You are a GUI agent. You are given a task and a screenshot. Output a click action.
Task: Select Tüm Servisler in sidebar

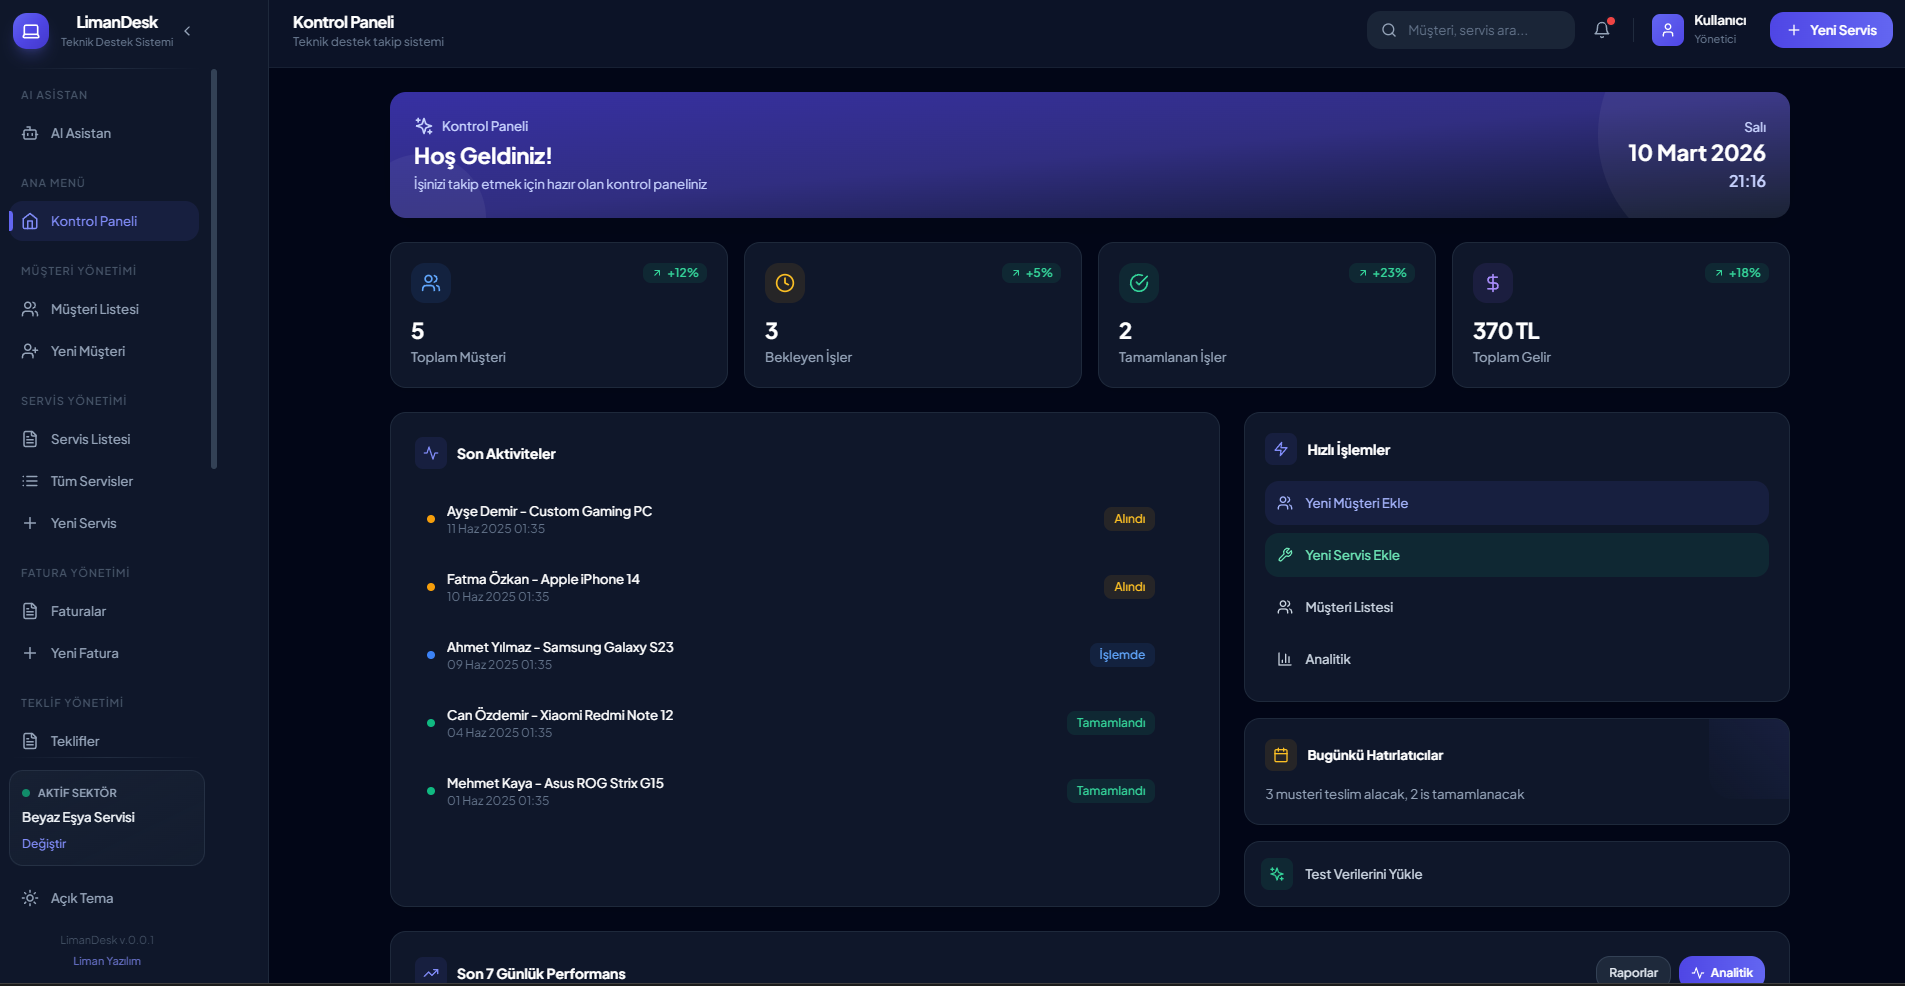(x=92, y=481)
